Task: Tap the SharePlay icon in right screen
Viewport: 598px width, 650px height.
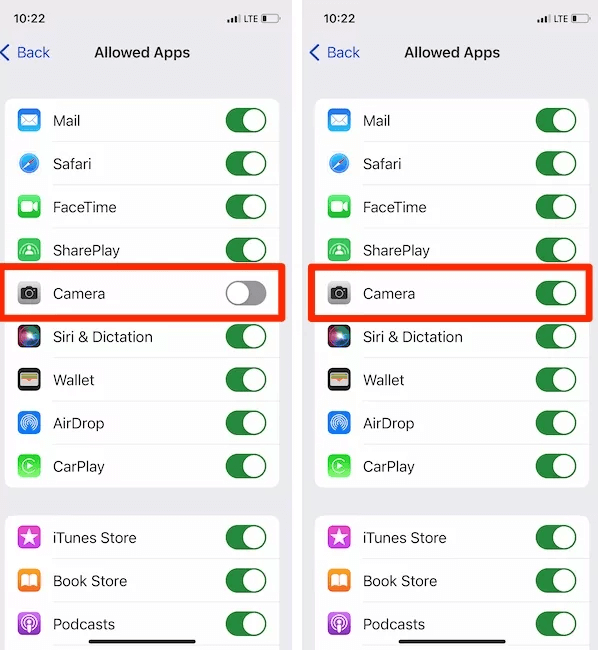Action: click(x=339, y=250)
